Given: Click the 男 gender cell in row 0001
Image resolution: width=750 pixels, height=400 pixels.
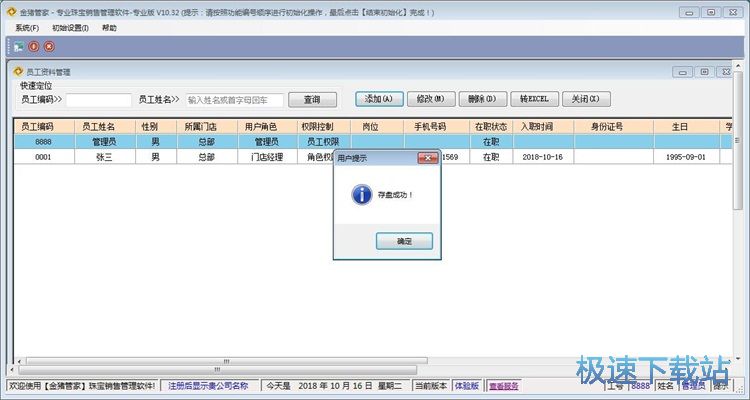Looking at the screenshot, I should point(156,157).
